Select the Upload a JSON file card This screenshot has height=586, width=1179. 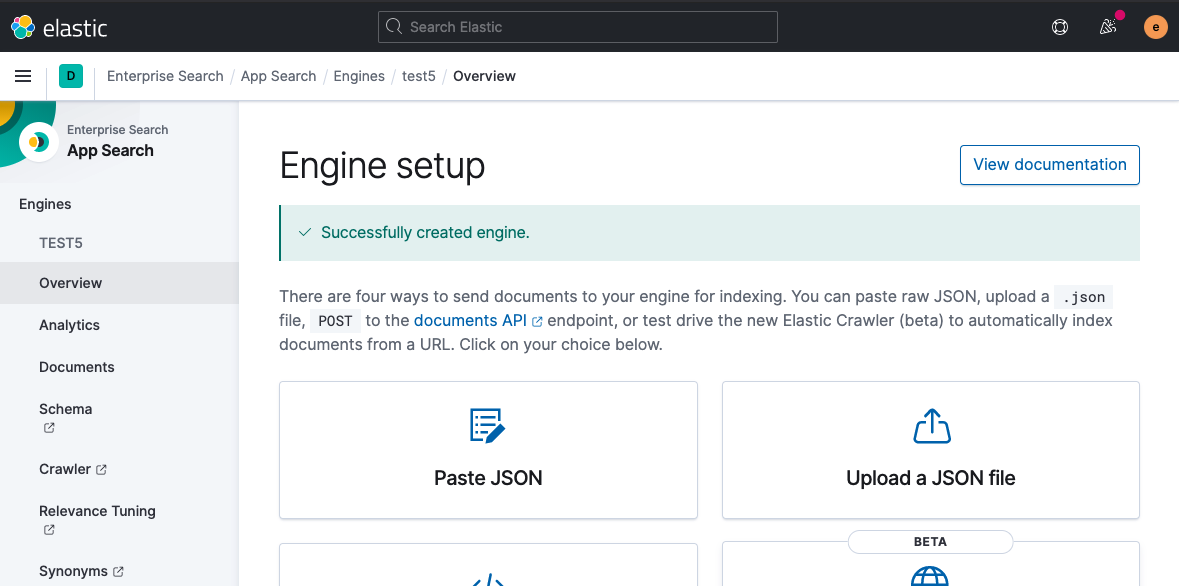click(x=931, y=450)
